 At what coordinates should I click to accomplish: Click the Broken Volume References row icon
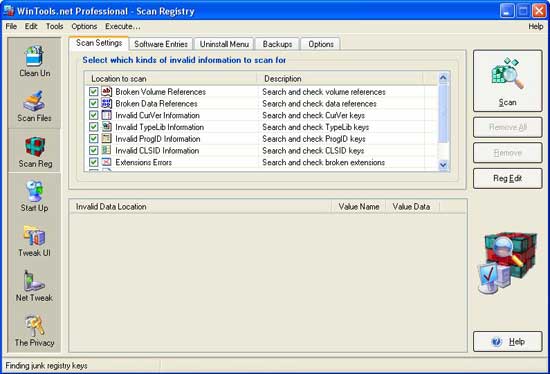click(x=106, y=92)
